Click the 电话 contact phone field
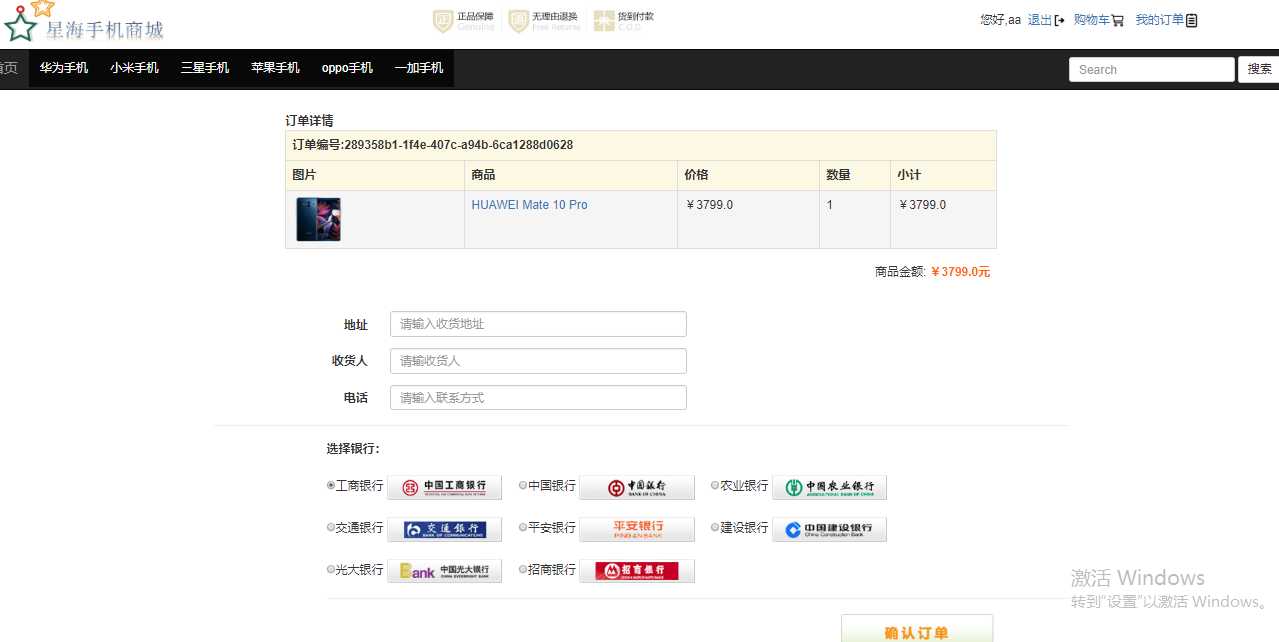This screenshot has width=1279, height=642. click(538, 397)
